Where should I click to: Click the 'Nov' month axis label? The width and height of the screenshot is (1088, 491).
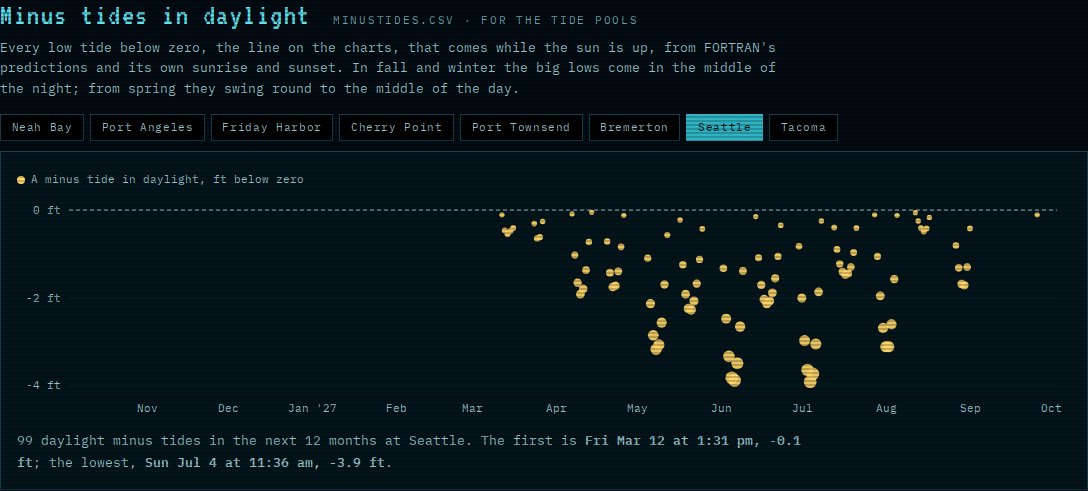click(x=147, y=408)
